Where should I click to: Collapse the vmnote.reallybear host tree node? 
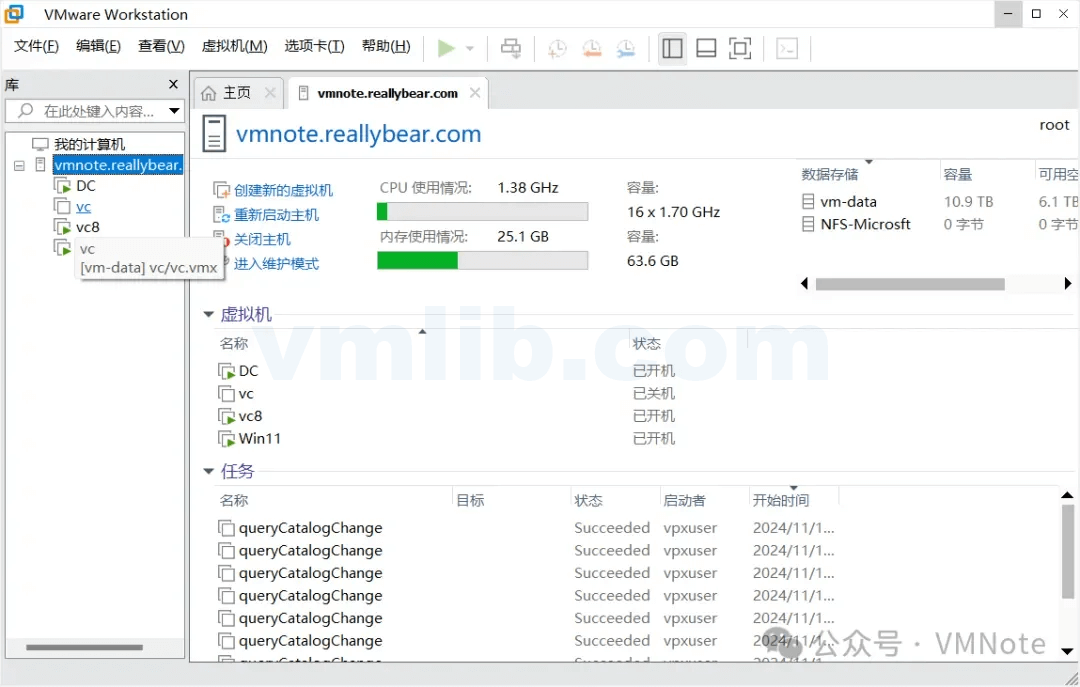click(x=20, y=164)
